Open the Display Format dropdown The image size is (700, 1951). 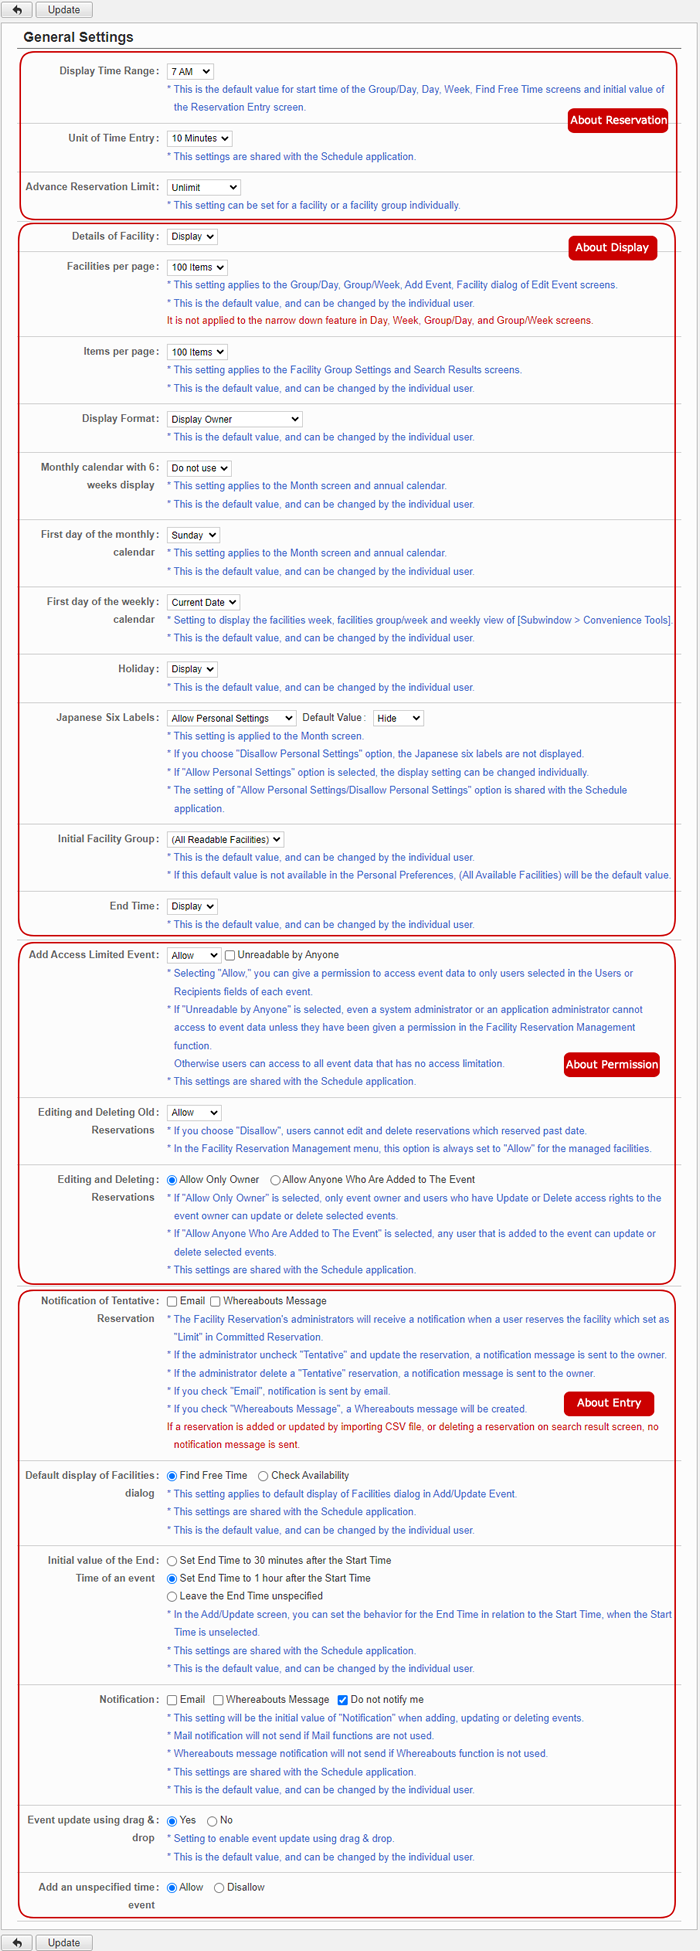(x=234, y=419)
